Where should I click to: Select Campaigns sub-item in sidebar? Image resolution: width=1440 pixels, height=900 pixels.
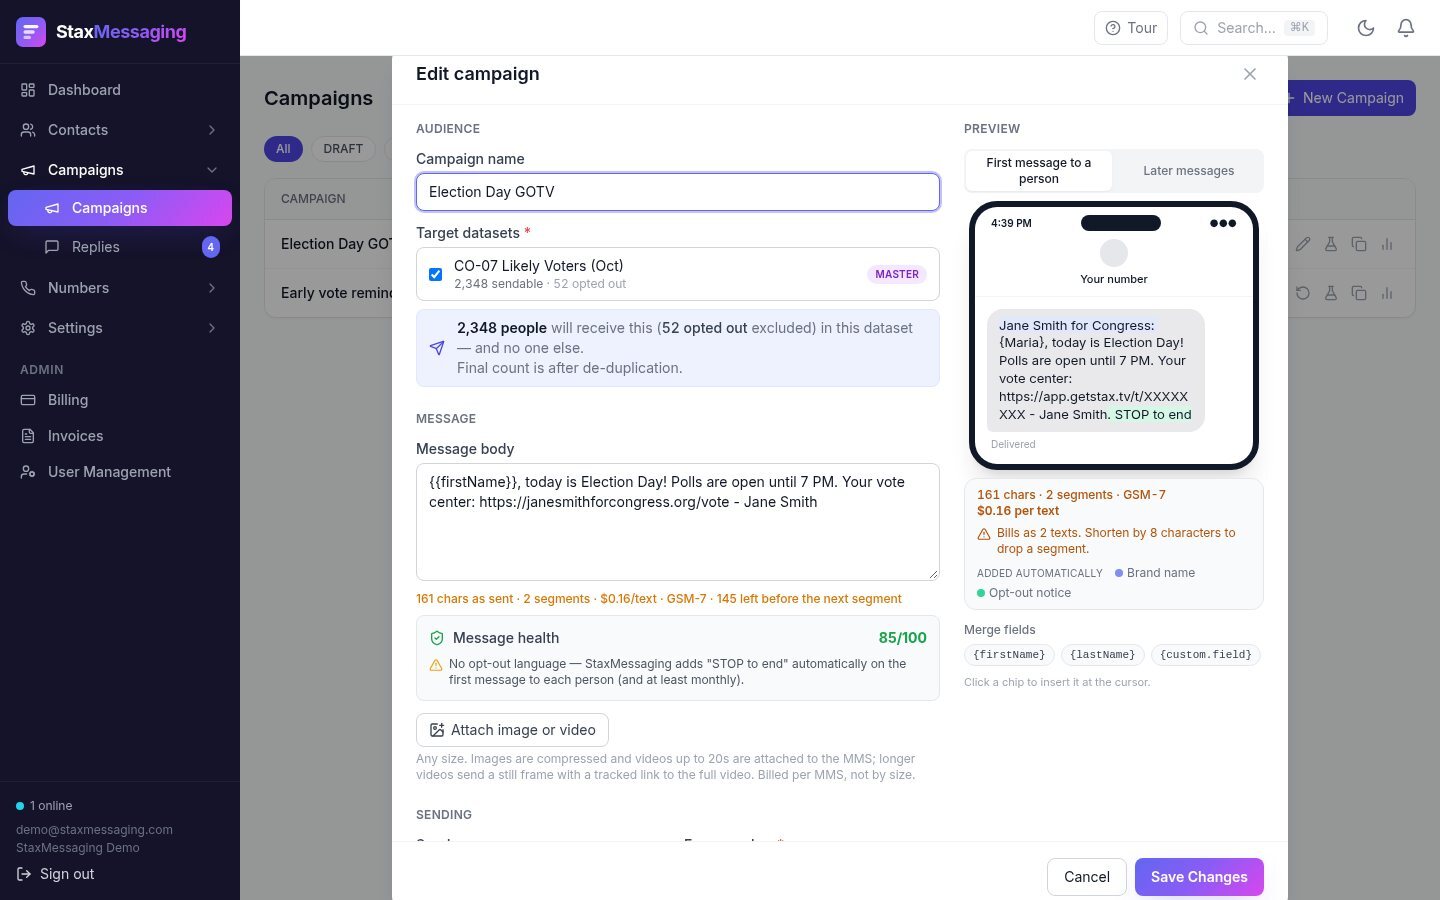pyautogui.click(x=120, y=208)
